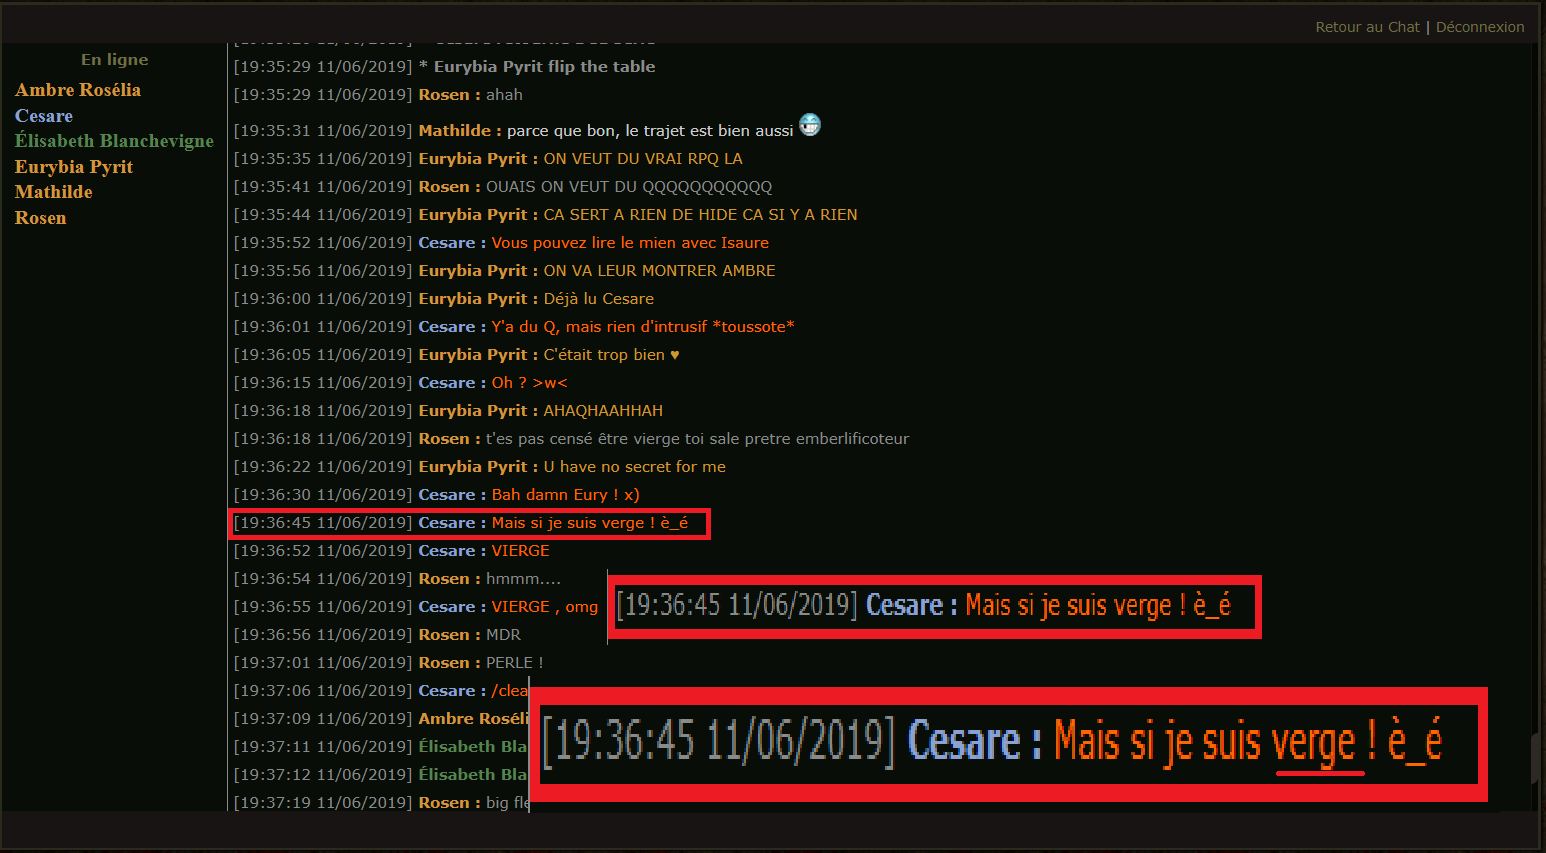Click the grinning emoji in Mathilde's message
Image resolution: width=1546 pixels, height=853 pixels.
(810, 125)
